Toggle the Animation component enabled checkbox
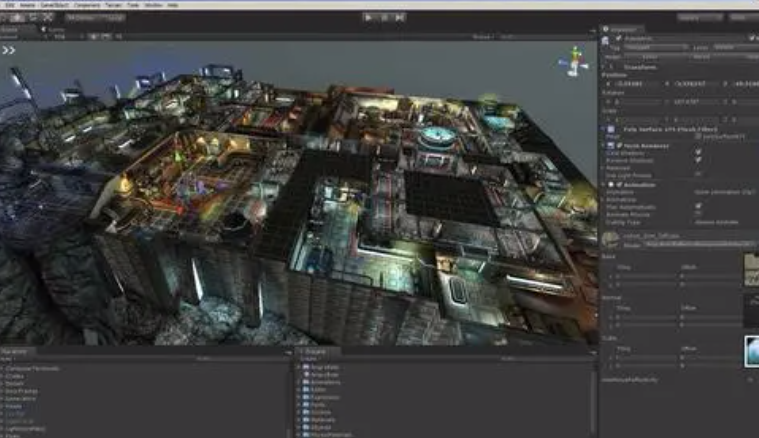This screenshot has width=759, height=438. point(619,185)
